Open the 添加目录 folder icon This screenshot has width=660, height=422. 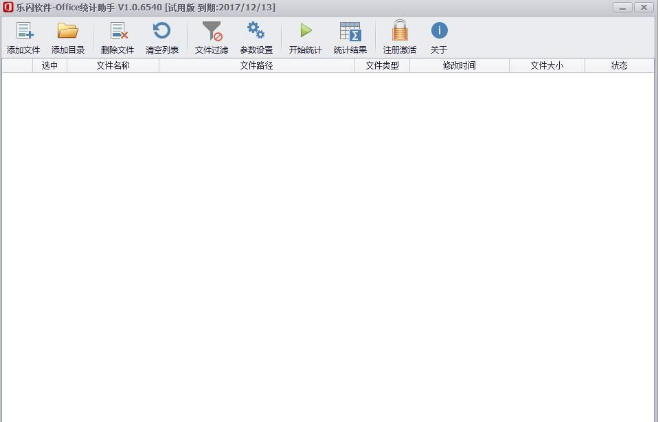[x=68, y=31]
